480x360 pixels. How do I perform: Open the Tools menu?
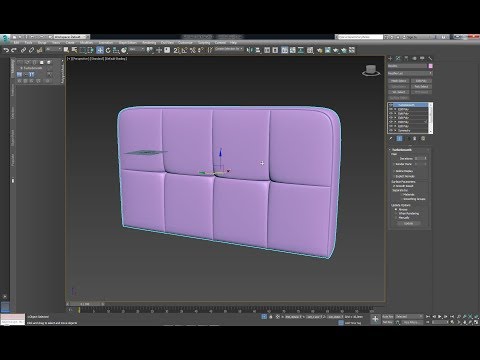[x=28, y=43]
